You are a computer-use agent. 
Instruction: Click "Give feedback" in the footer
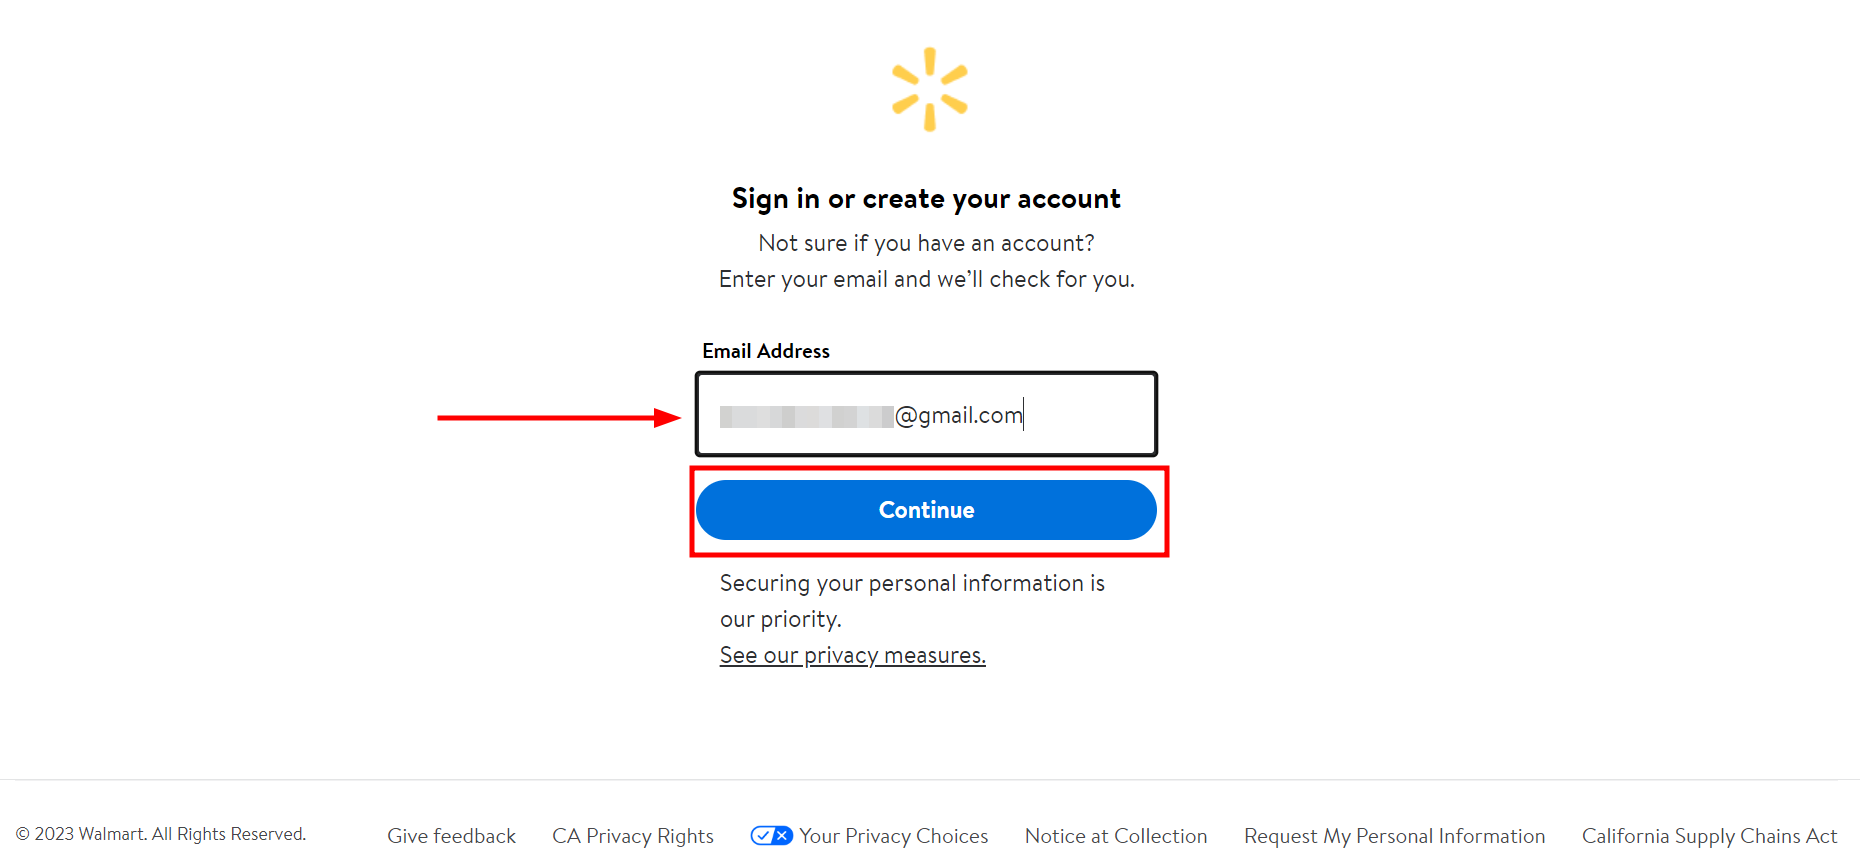click(x=451, y=835)
